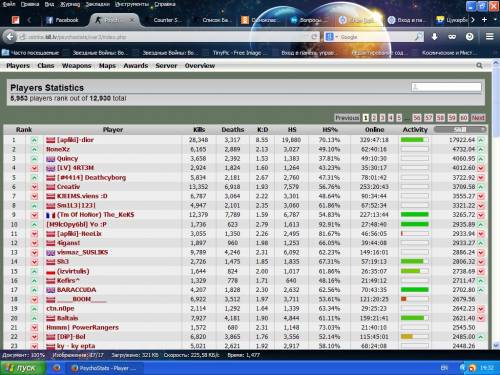
Task: Click the activity bar in the BARACCUDA row
Action: point(415,290)
